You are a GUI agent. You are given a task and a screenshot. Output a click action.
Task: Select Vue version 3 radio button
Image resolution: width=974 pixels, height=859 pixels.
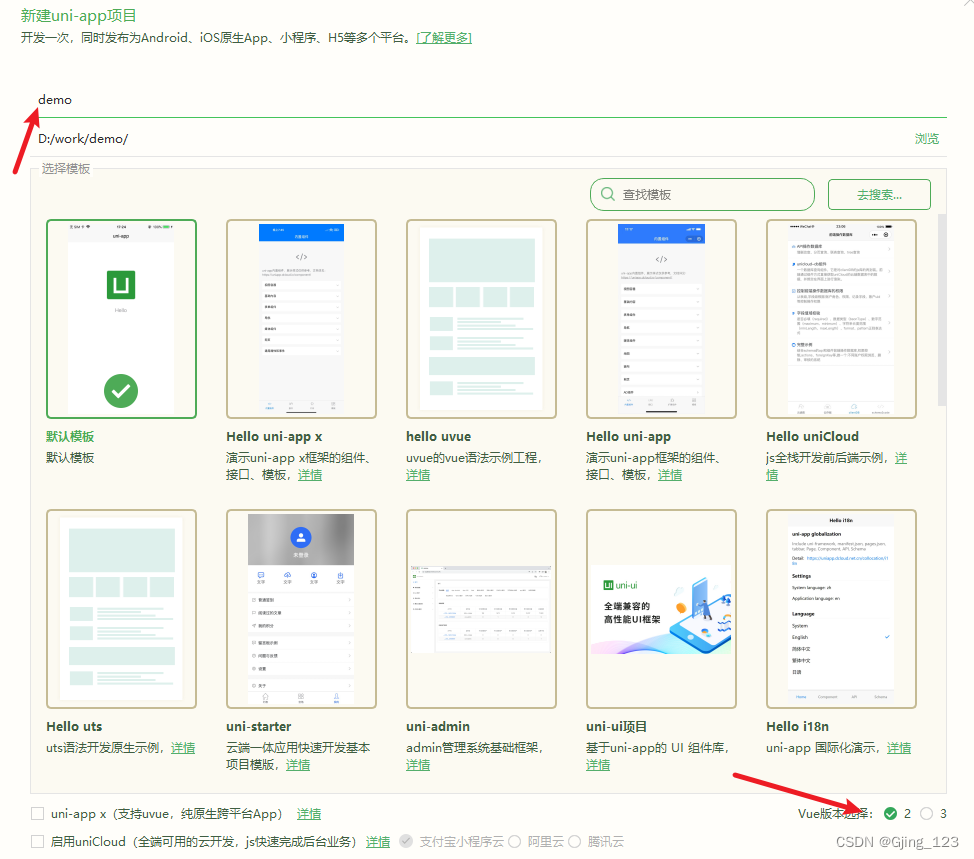click(x=926, y=814)
